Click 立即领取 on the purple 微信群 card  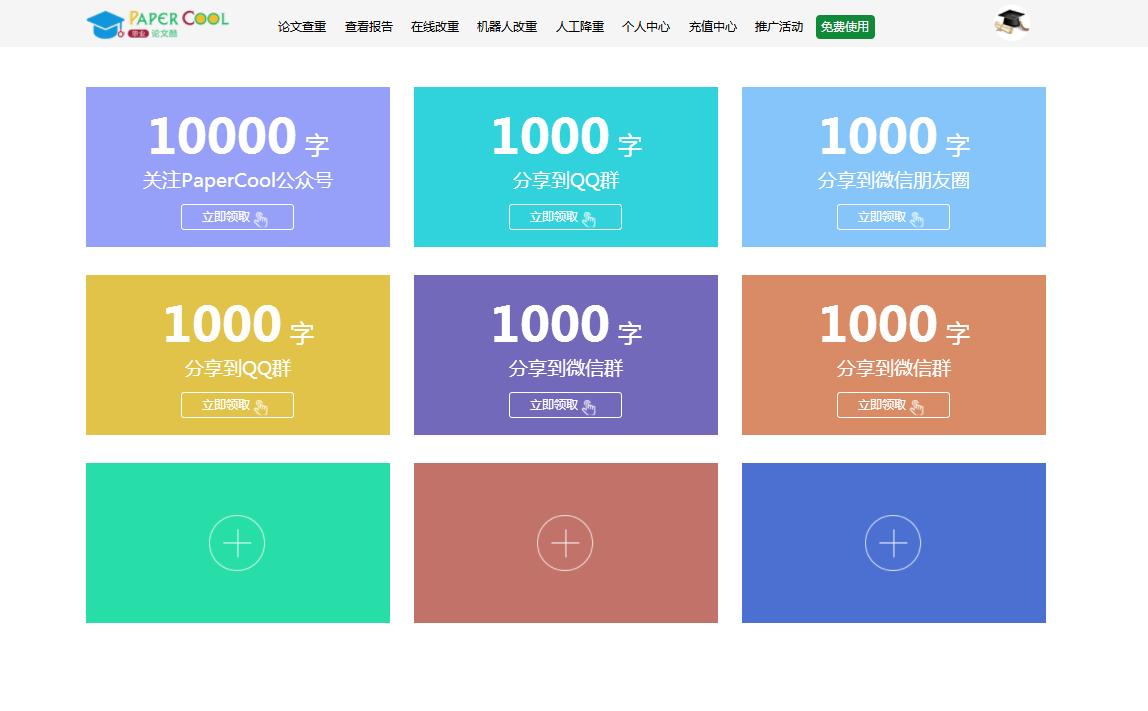(565, 406)
